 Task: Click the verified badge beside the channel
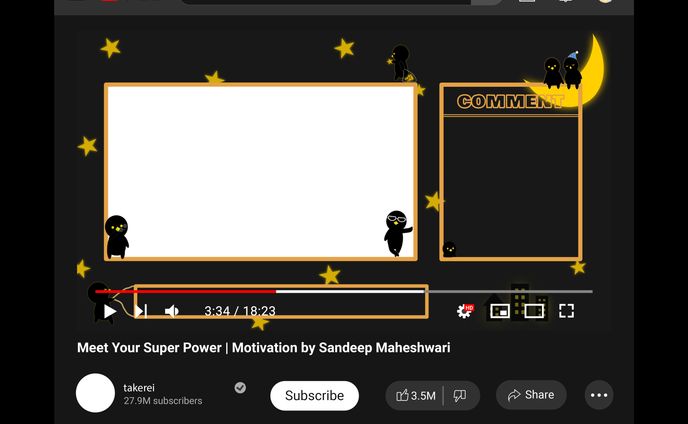pyautogui.click(x=240, y=387)
